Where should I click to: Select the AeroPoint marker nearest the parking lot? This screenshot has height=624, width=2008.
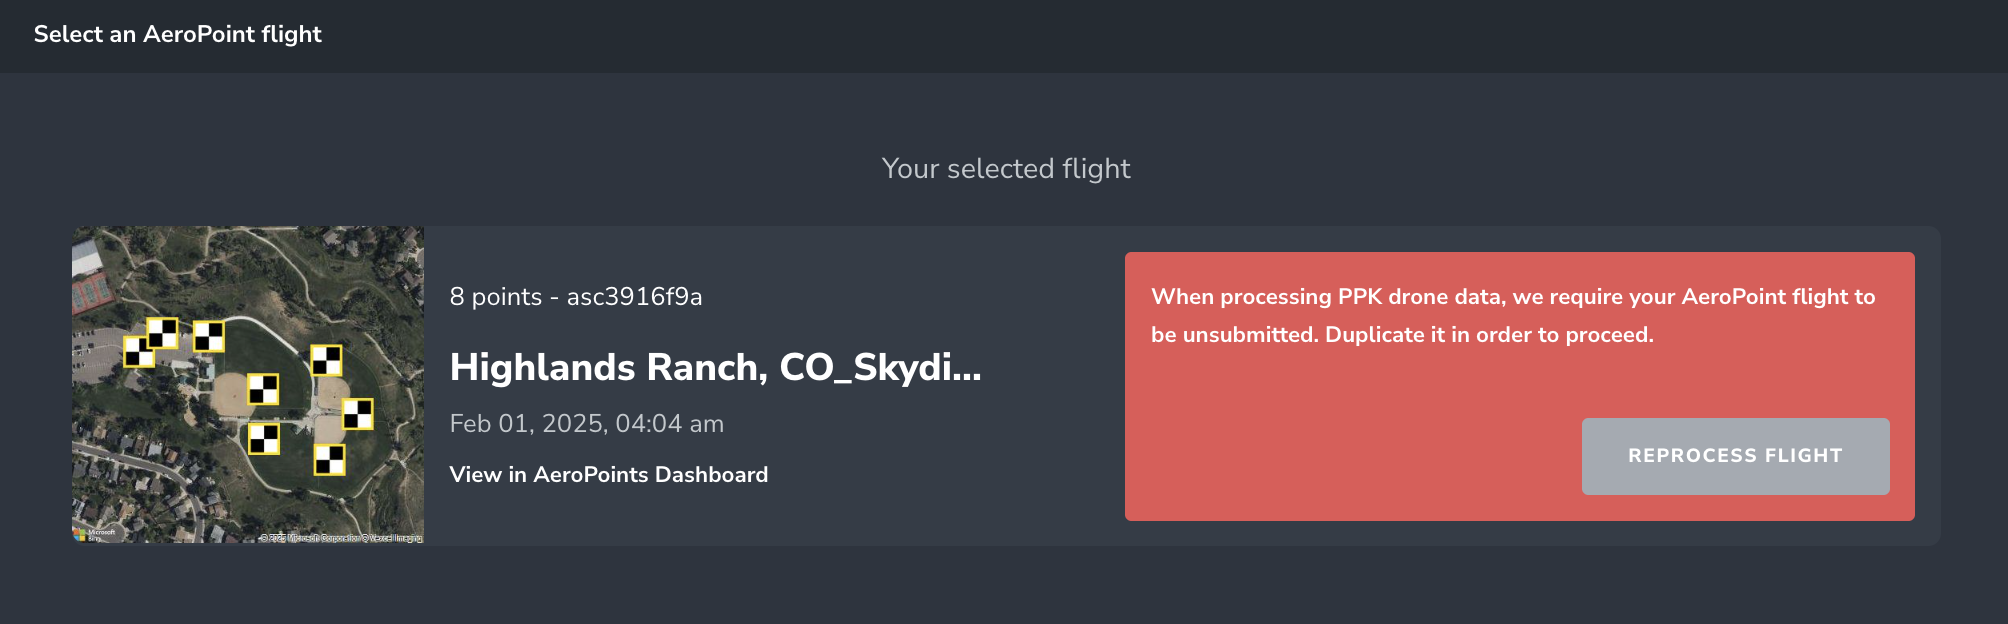tap(140, 351)
